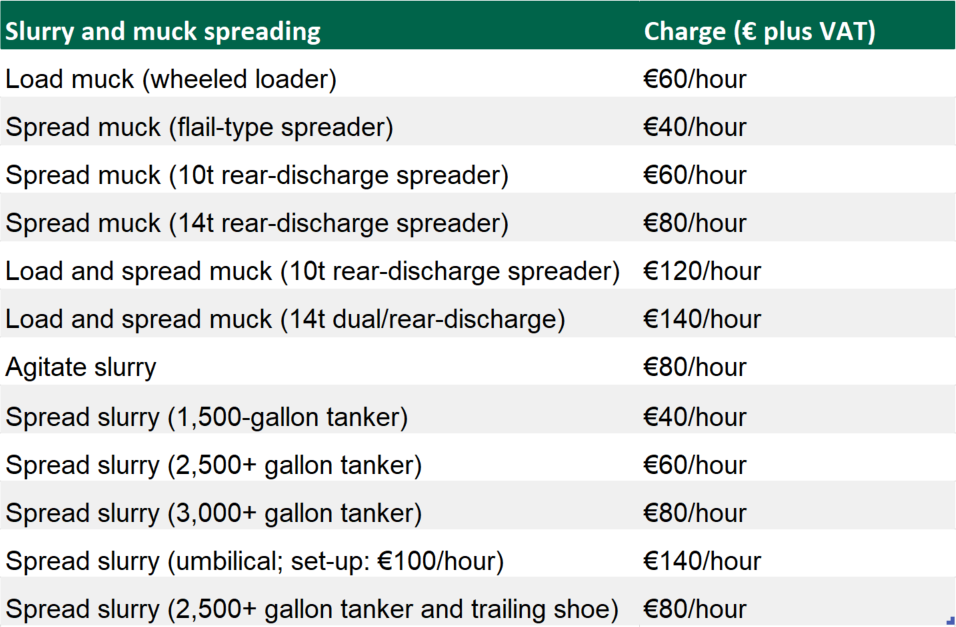Click 'Spread muck (14t rear-discharge spreader)' cell
Screen dimensions: 956x627
tap(257, 224)
